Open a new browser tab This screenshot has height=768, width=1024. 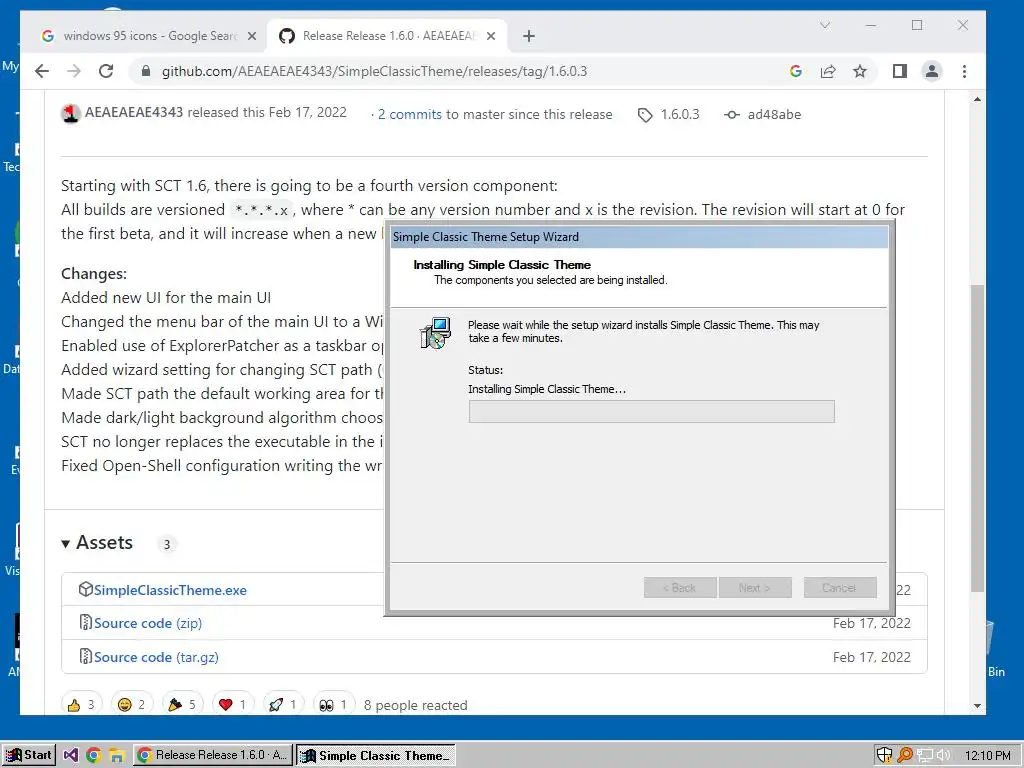pos(529,37)
